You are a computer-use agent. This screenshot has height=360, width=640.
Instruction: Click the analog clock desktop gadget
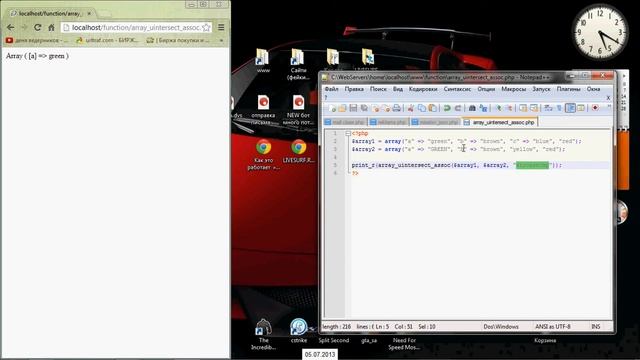click(600, 32)
